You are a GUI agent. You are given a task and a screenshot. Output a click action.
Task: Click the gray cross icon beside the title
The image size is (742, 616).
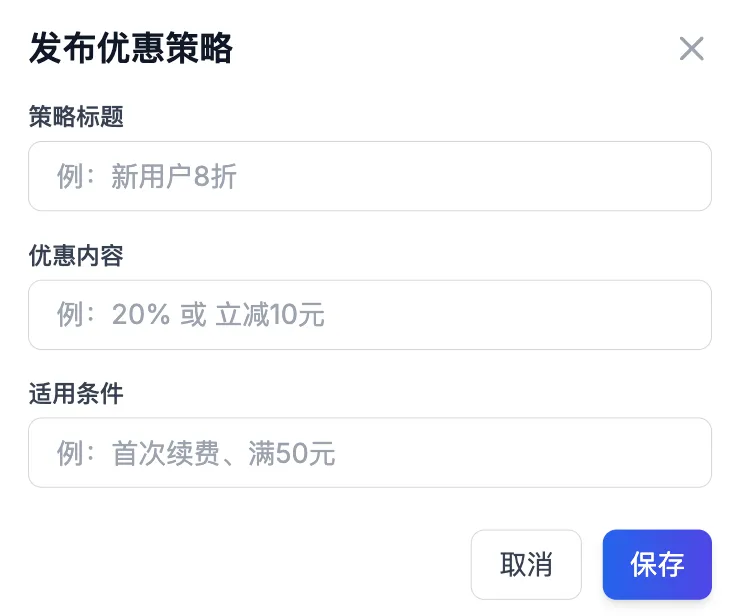691,49
